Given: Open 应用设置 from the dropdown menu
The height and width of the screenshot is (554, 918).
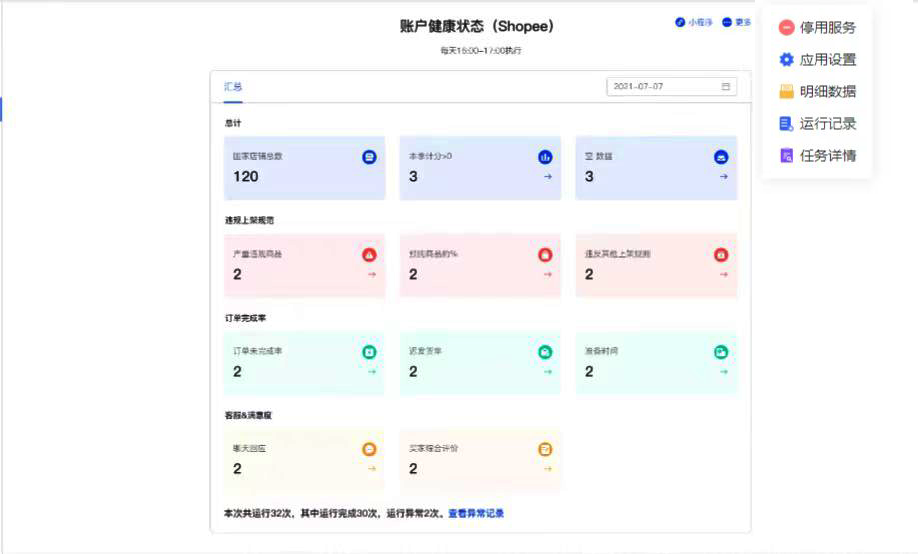Looking at the screenshot, I should tap(817, 60).
